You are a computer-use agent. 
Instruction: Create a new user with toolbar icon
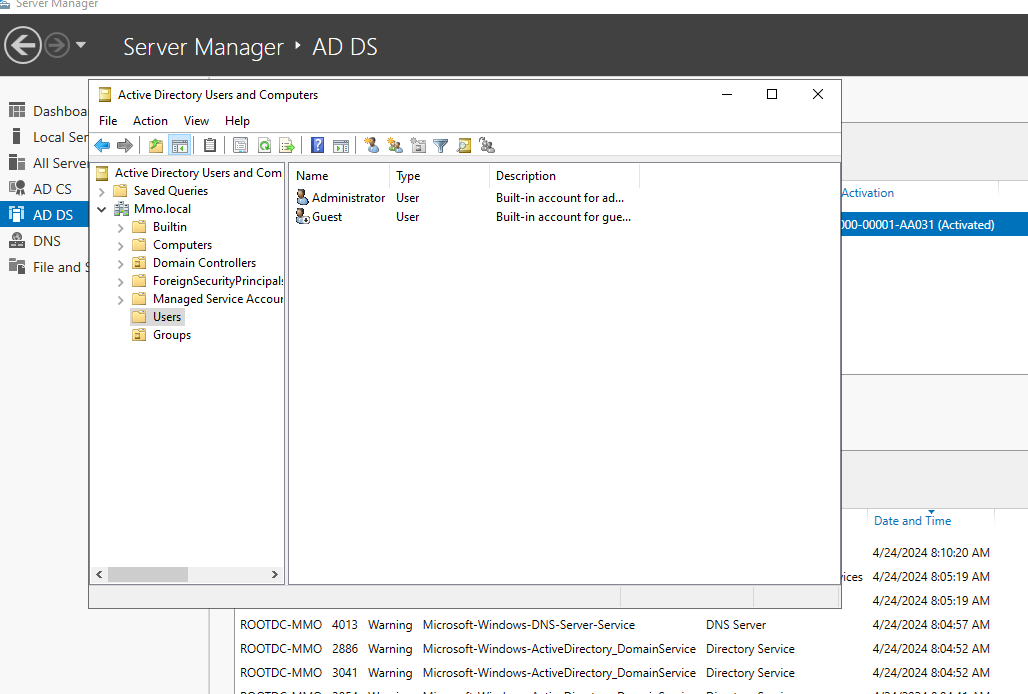point(372,145)
